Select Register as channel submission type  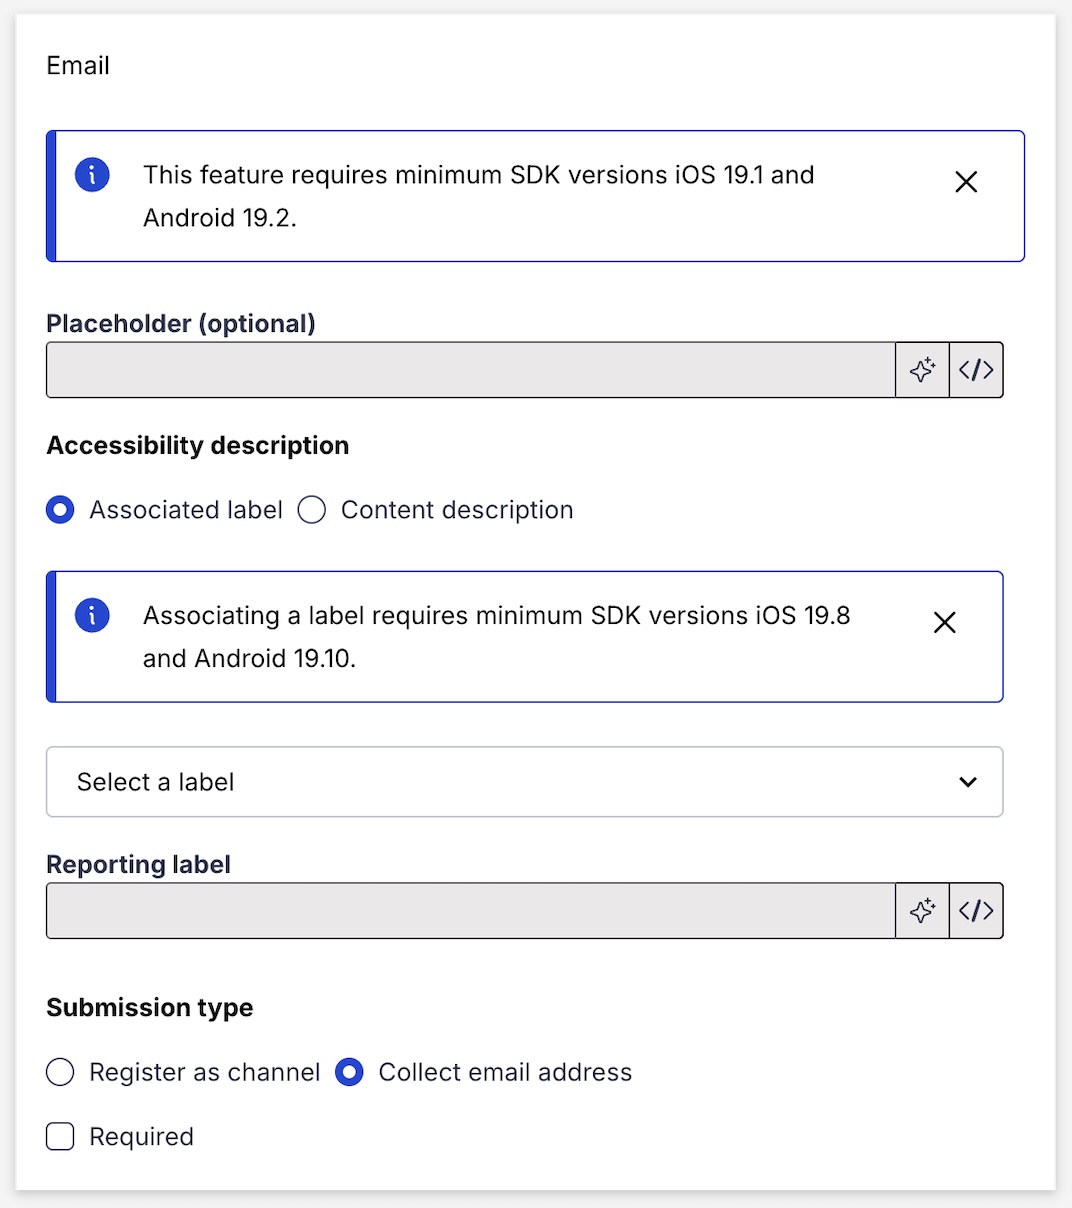61,1072
